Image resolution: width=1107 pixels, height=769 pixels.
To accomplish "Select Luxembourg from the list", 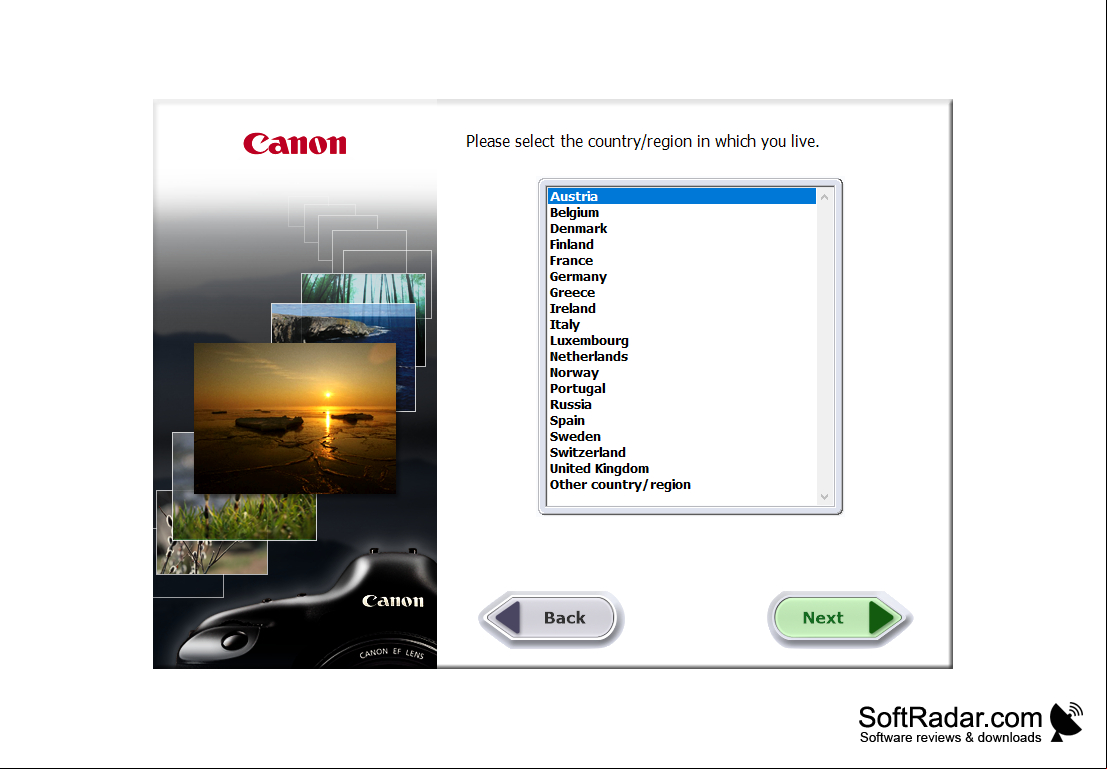I will pos(681,340).
